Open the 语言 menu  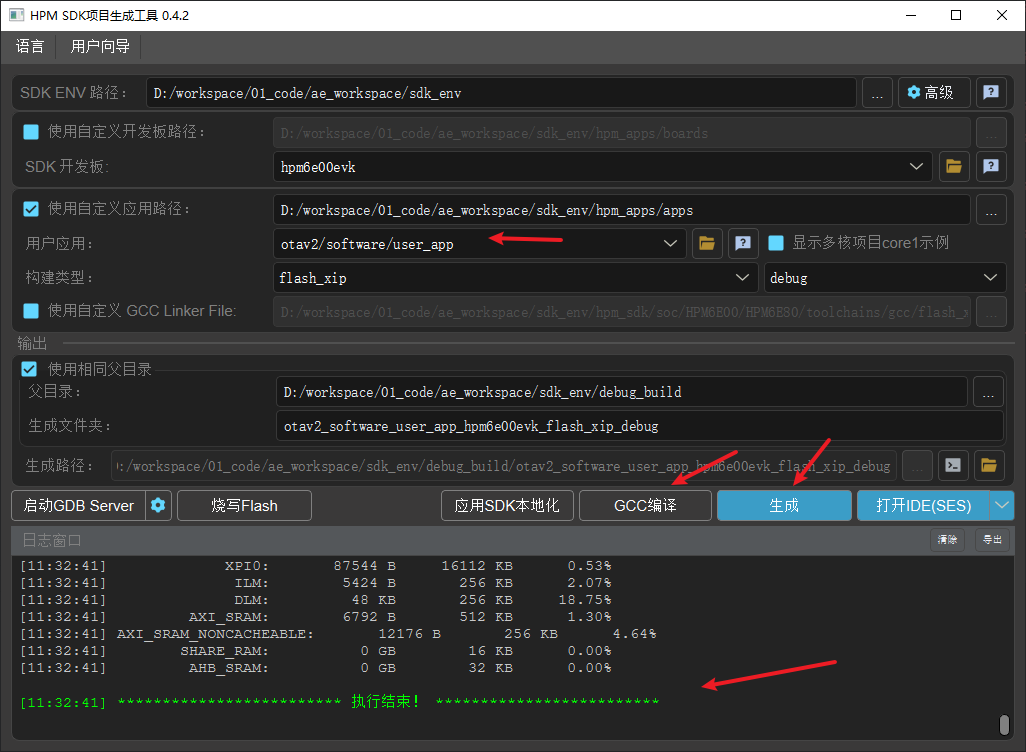tap(30, 46)
